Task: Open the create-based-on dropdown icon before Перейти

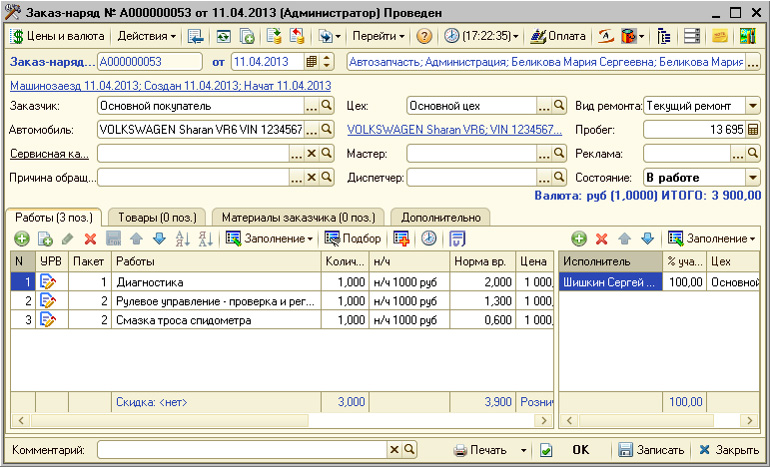Action: pyautogui.click(x=329, y=36)
